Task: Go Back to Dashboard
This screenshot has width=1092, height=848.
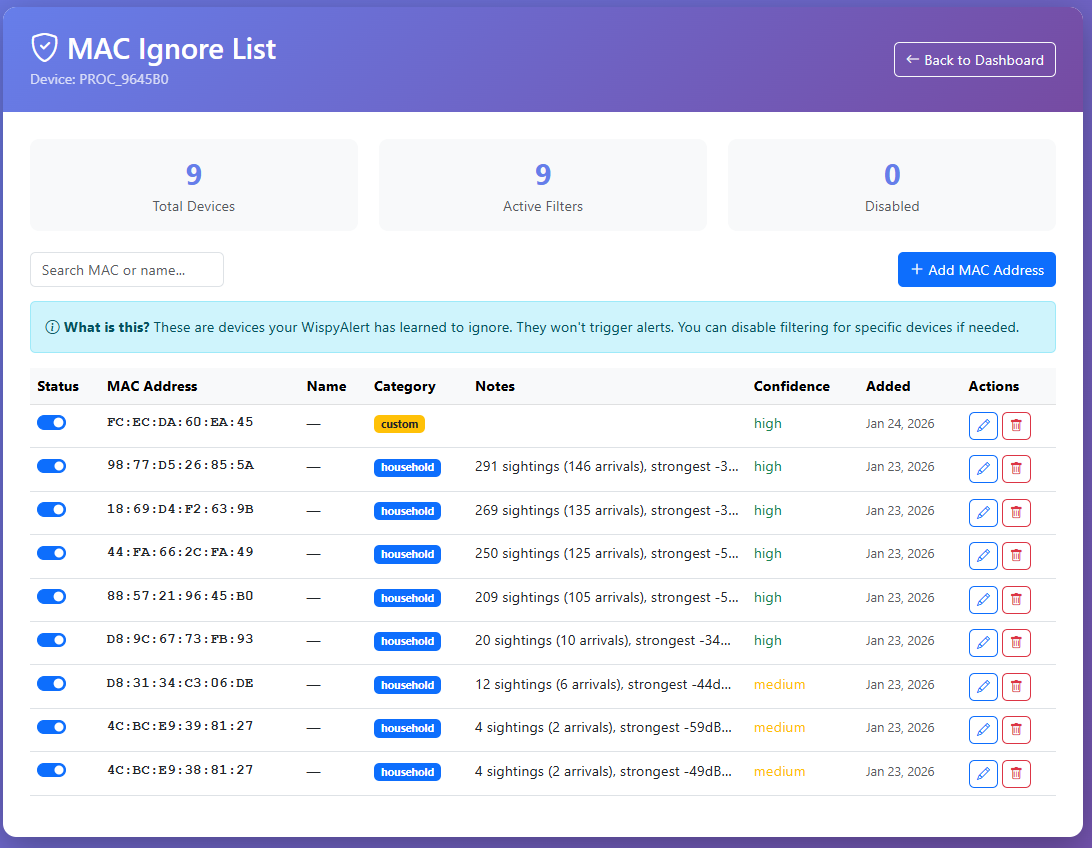Action: coord(974,59)
